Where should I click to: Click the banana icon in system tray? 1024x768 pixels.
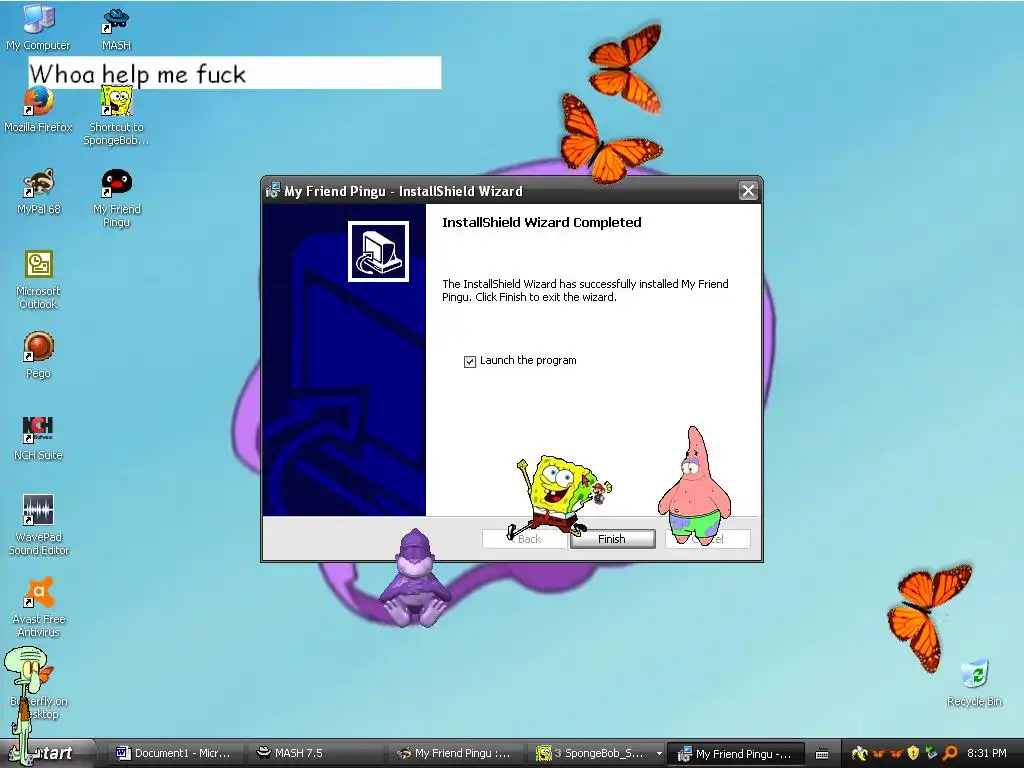click(860, 753)
